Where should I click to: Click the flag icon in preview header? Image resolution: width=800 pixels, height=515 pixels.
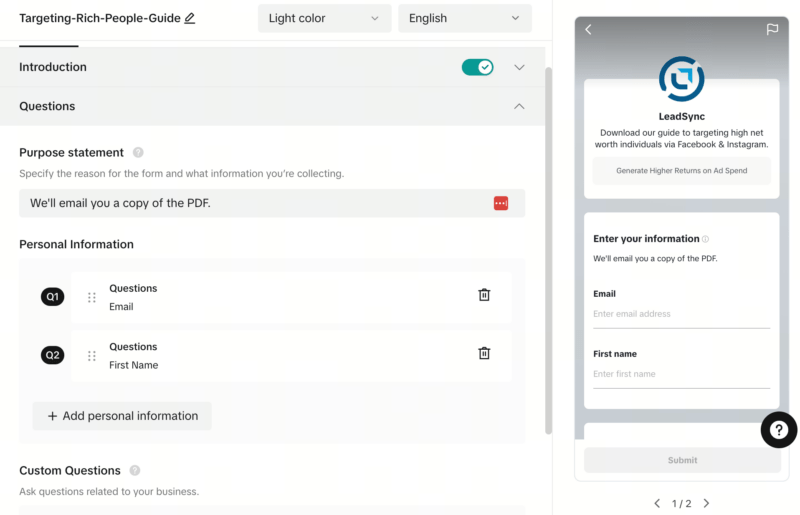pos(772,30)
